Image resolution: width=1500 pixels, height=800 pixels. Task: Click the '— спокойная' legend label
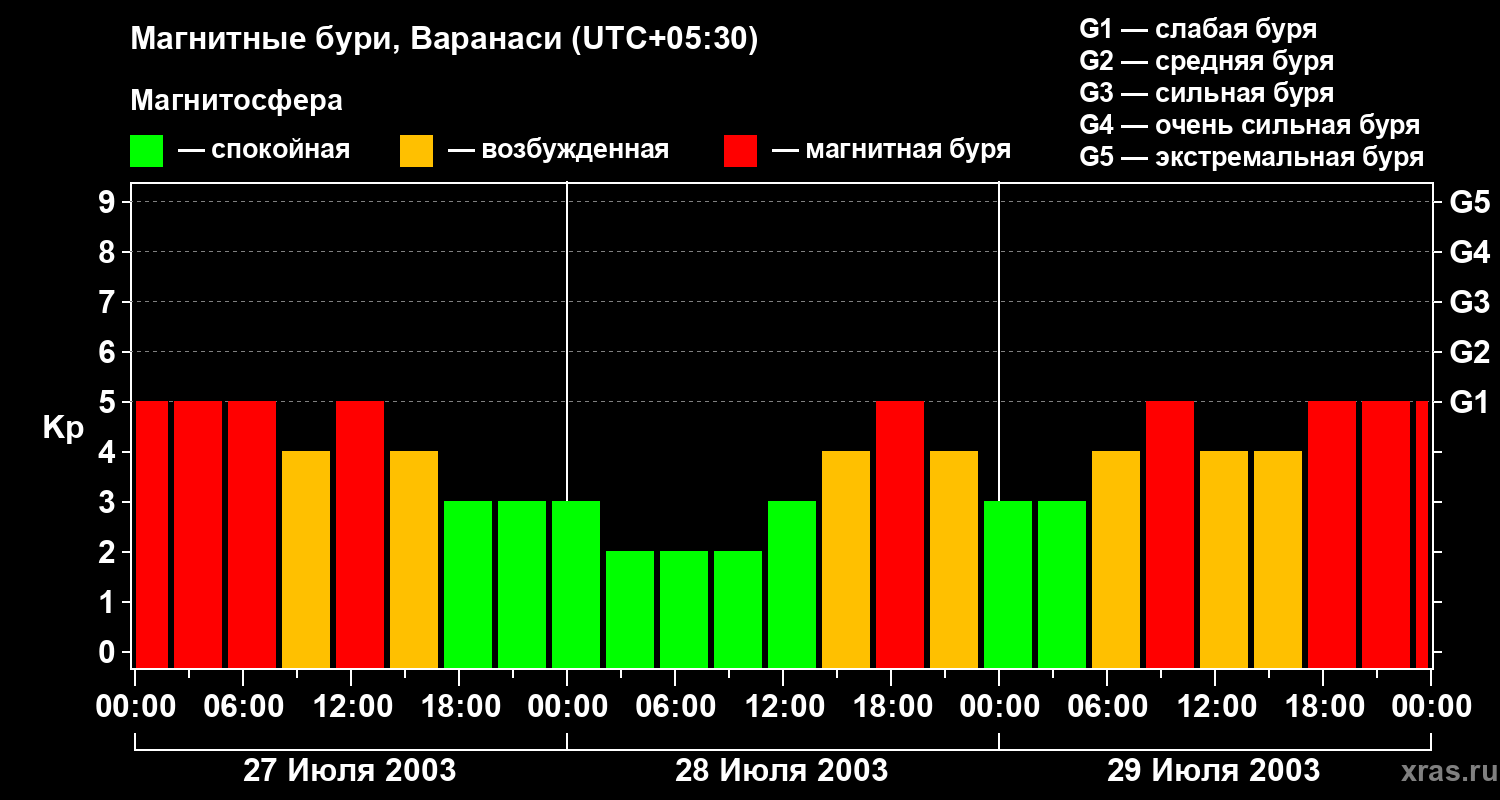[x=264, y=150]
